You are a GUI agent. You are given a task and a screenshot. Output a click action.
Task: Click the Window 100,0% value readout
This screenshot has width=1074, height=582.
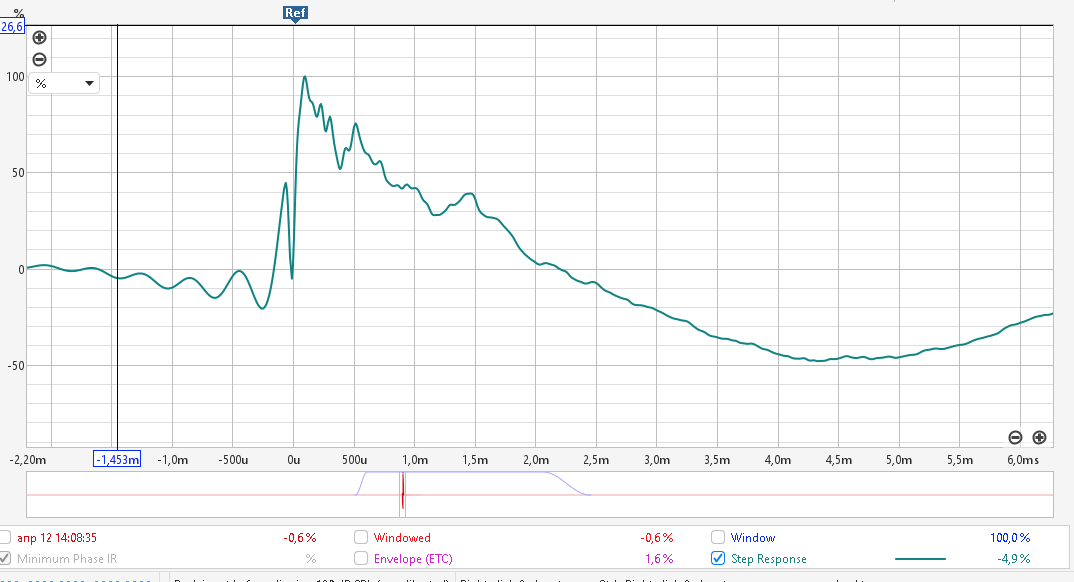coord(1009,538)
